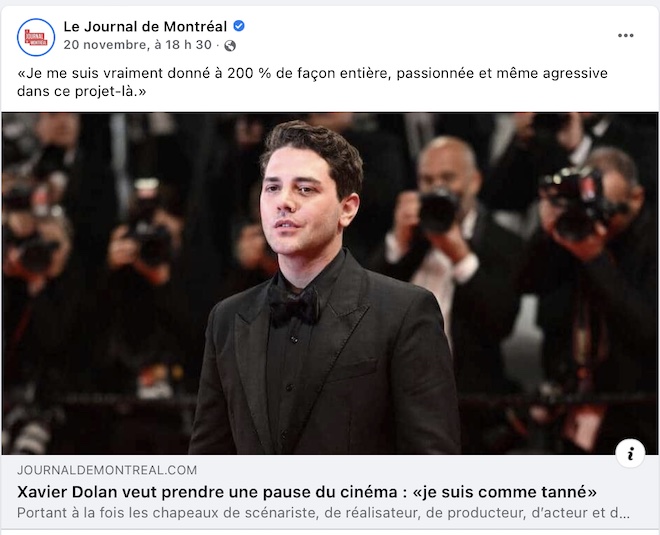This screenshot has height=535, width=660.
Task: Click the 20 novembre timestamp
Action: [x=138, y=45]
